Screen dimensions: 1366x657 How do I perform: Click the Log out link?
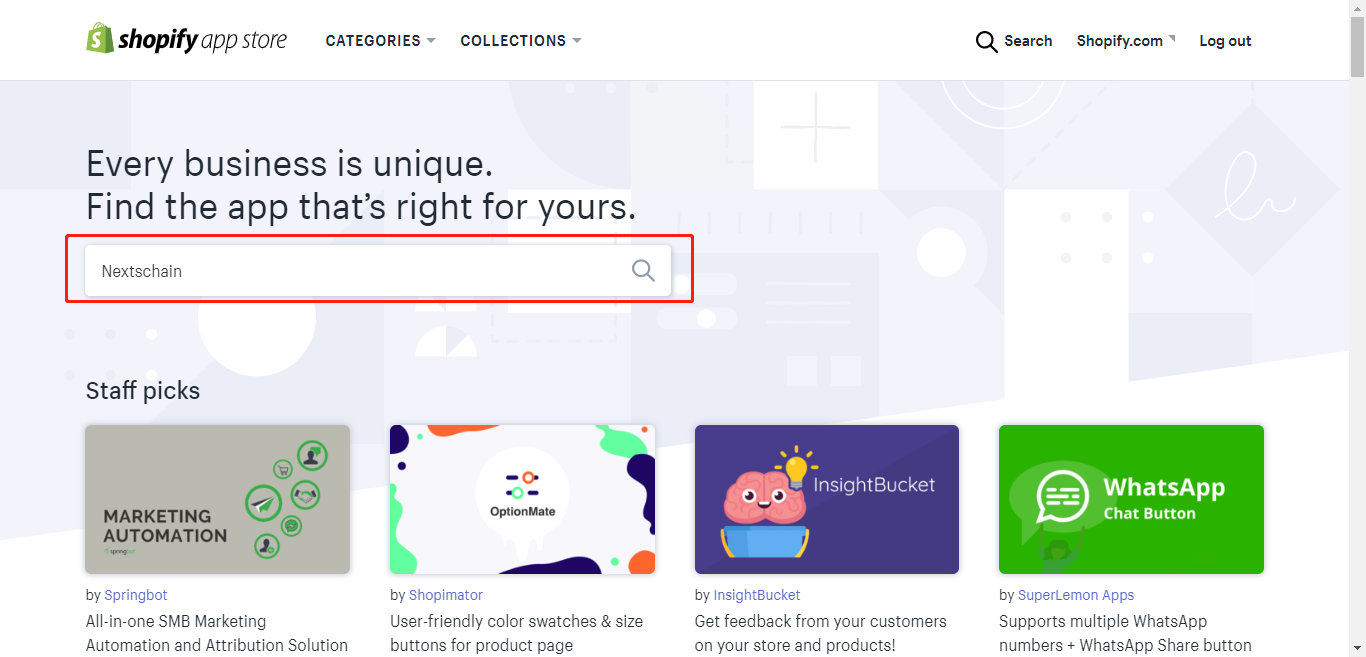pos(1225,41)
